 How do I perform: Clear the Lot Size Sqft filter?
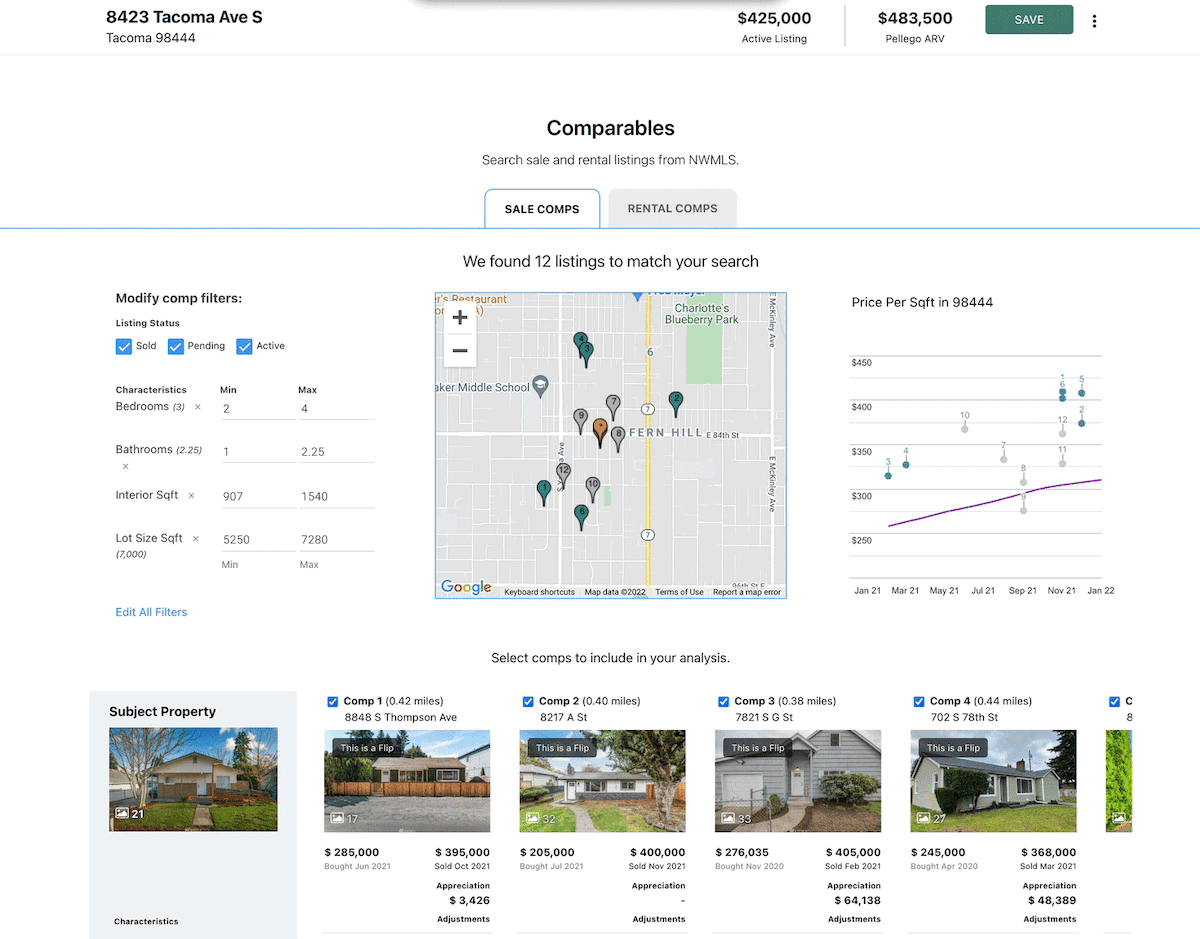(x=196, y=539)
